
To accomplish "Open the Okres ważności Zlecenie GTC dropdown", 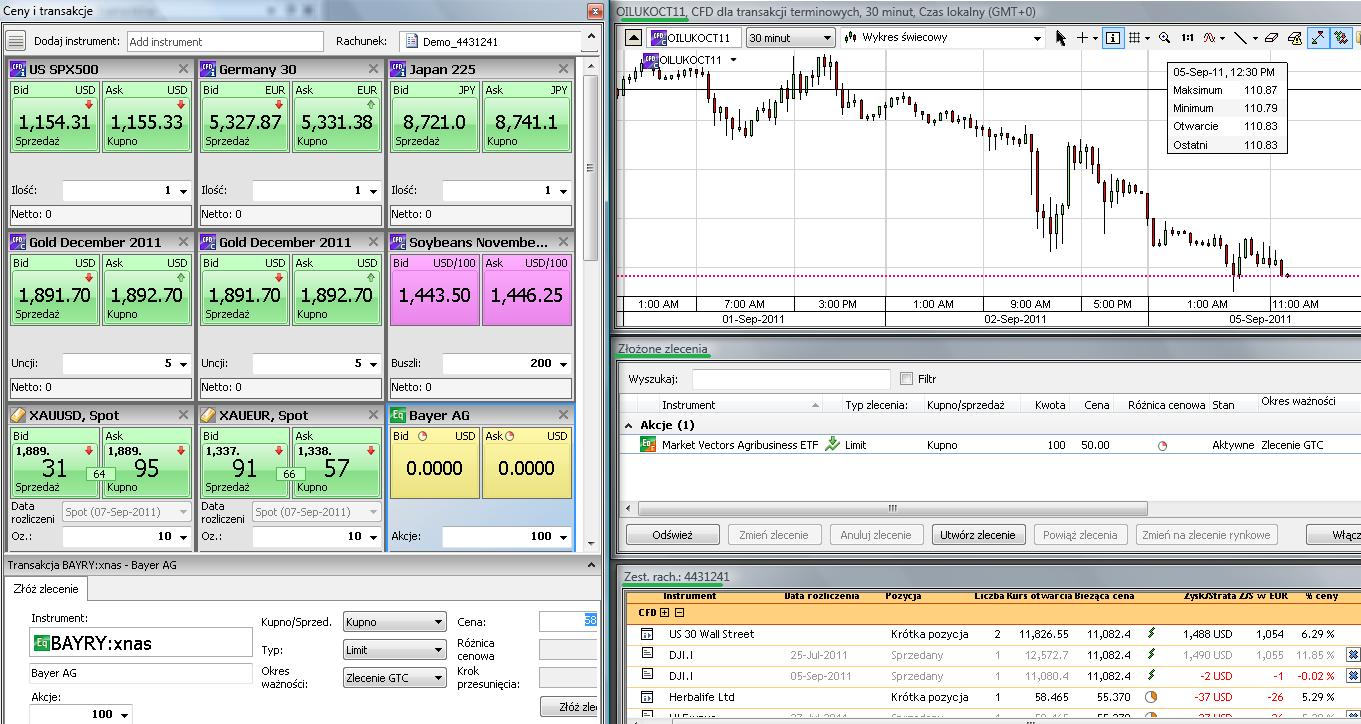I will coord(394,677).
